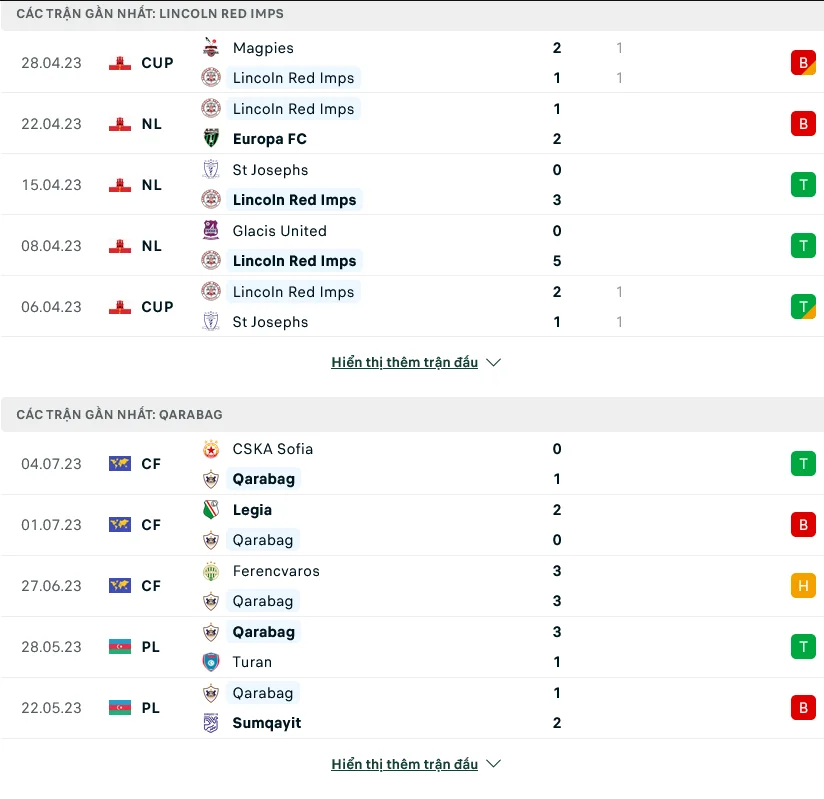This screenshot has width=824, height=799.
Task: Click the red B badge for Europa FC loss
Action: point(803,123)
